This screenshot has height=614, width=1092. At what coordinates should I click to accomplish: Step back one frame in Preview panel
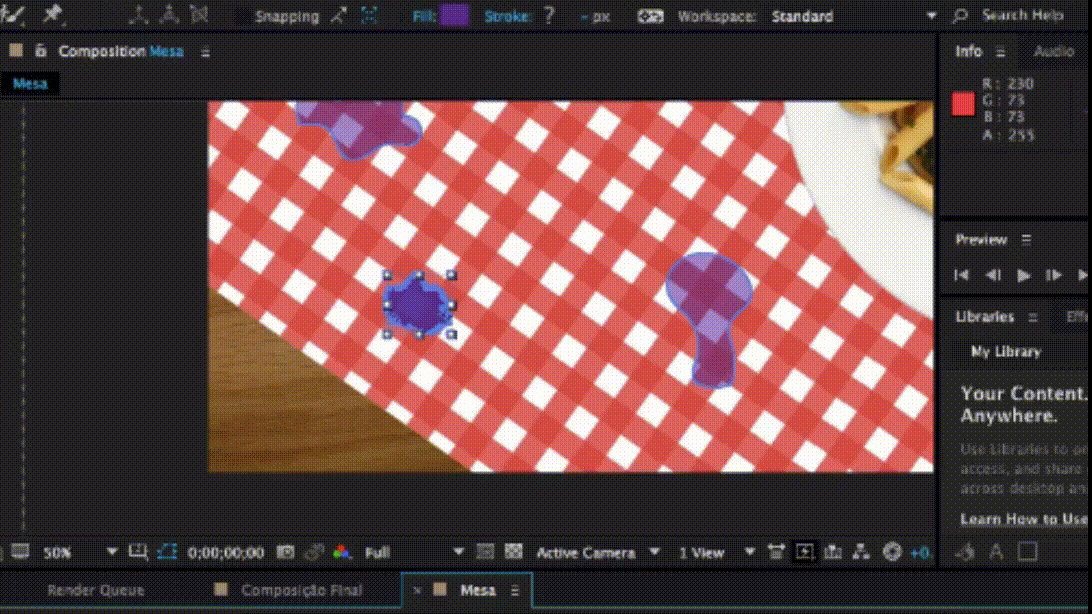993,275
